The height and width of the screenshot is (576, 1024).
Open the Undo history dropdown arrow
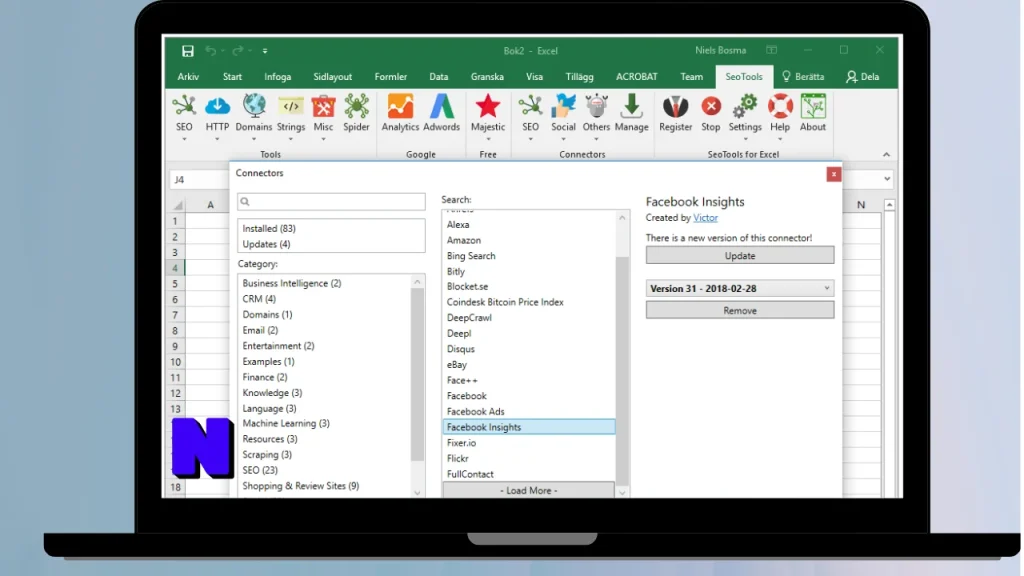[x=223, y=51]
